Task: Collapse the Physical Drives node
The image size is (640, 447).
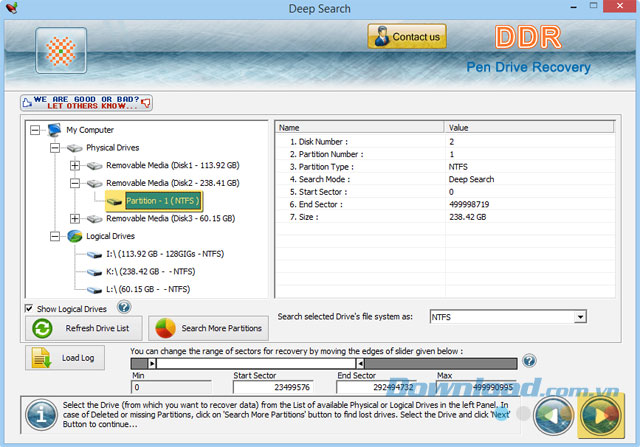Action: (x=55, y=148)
